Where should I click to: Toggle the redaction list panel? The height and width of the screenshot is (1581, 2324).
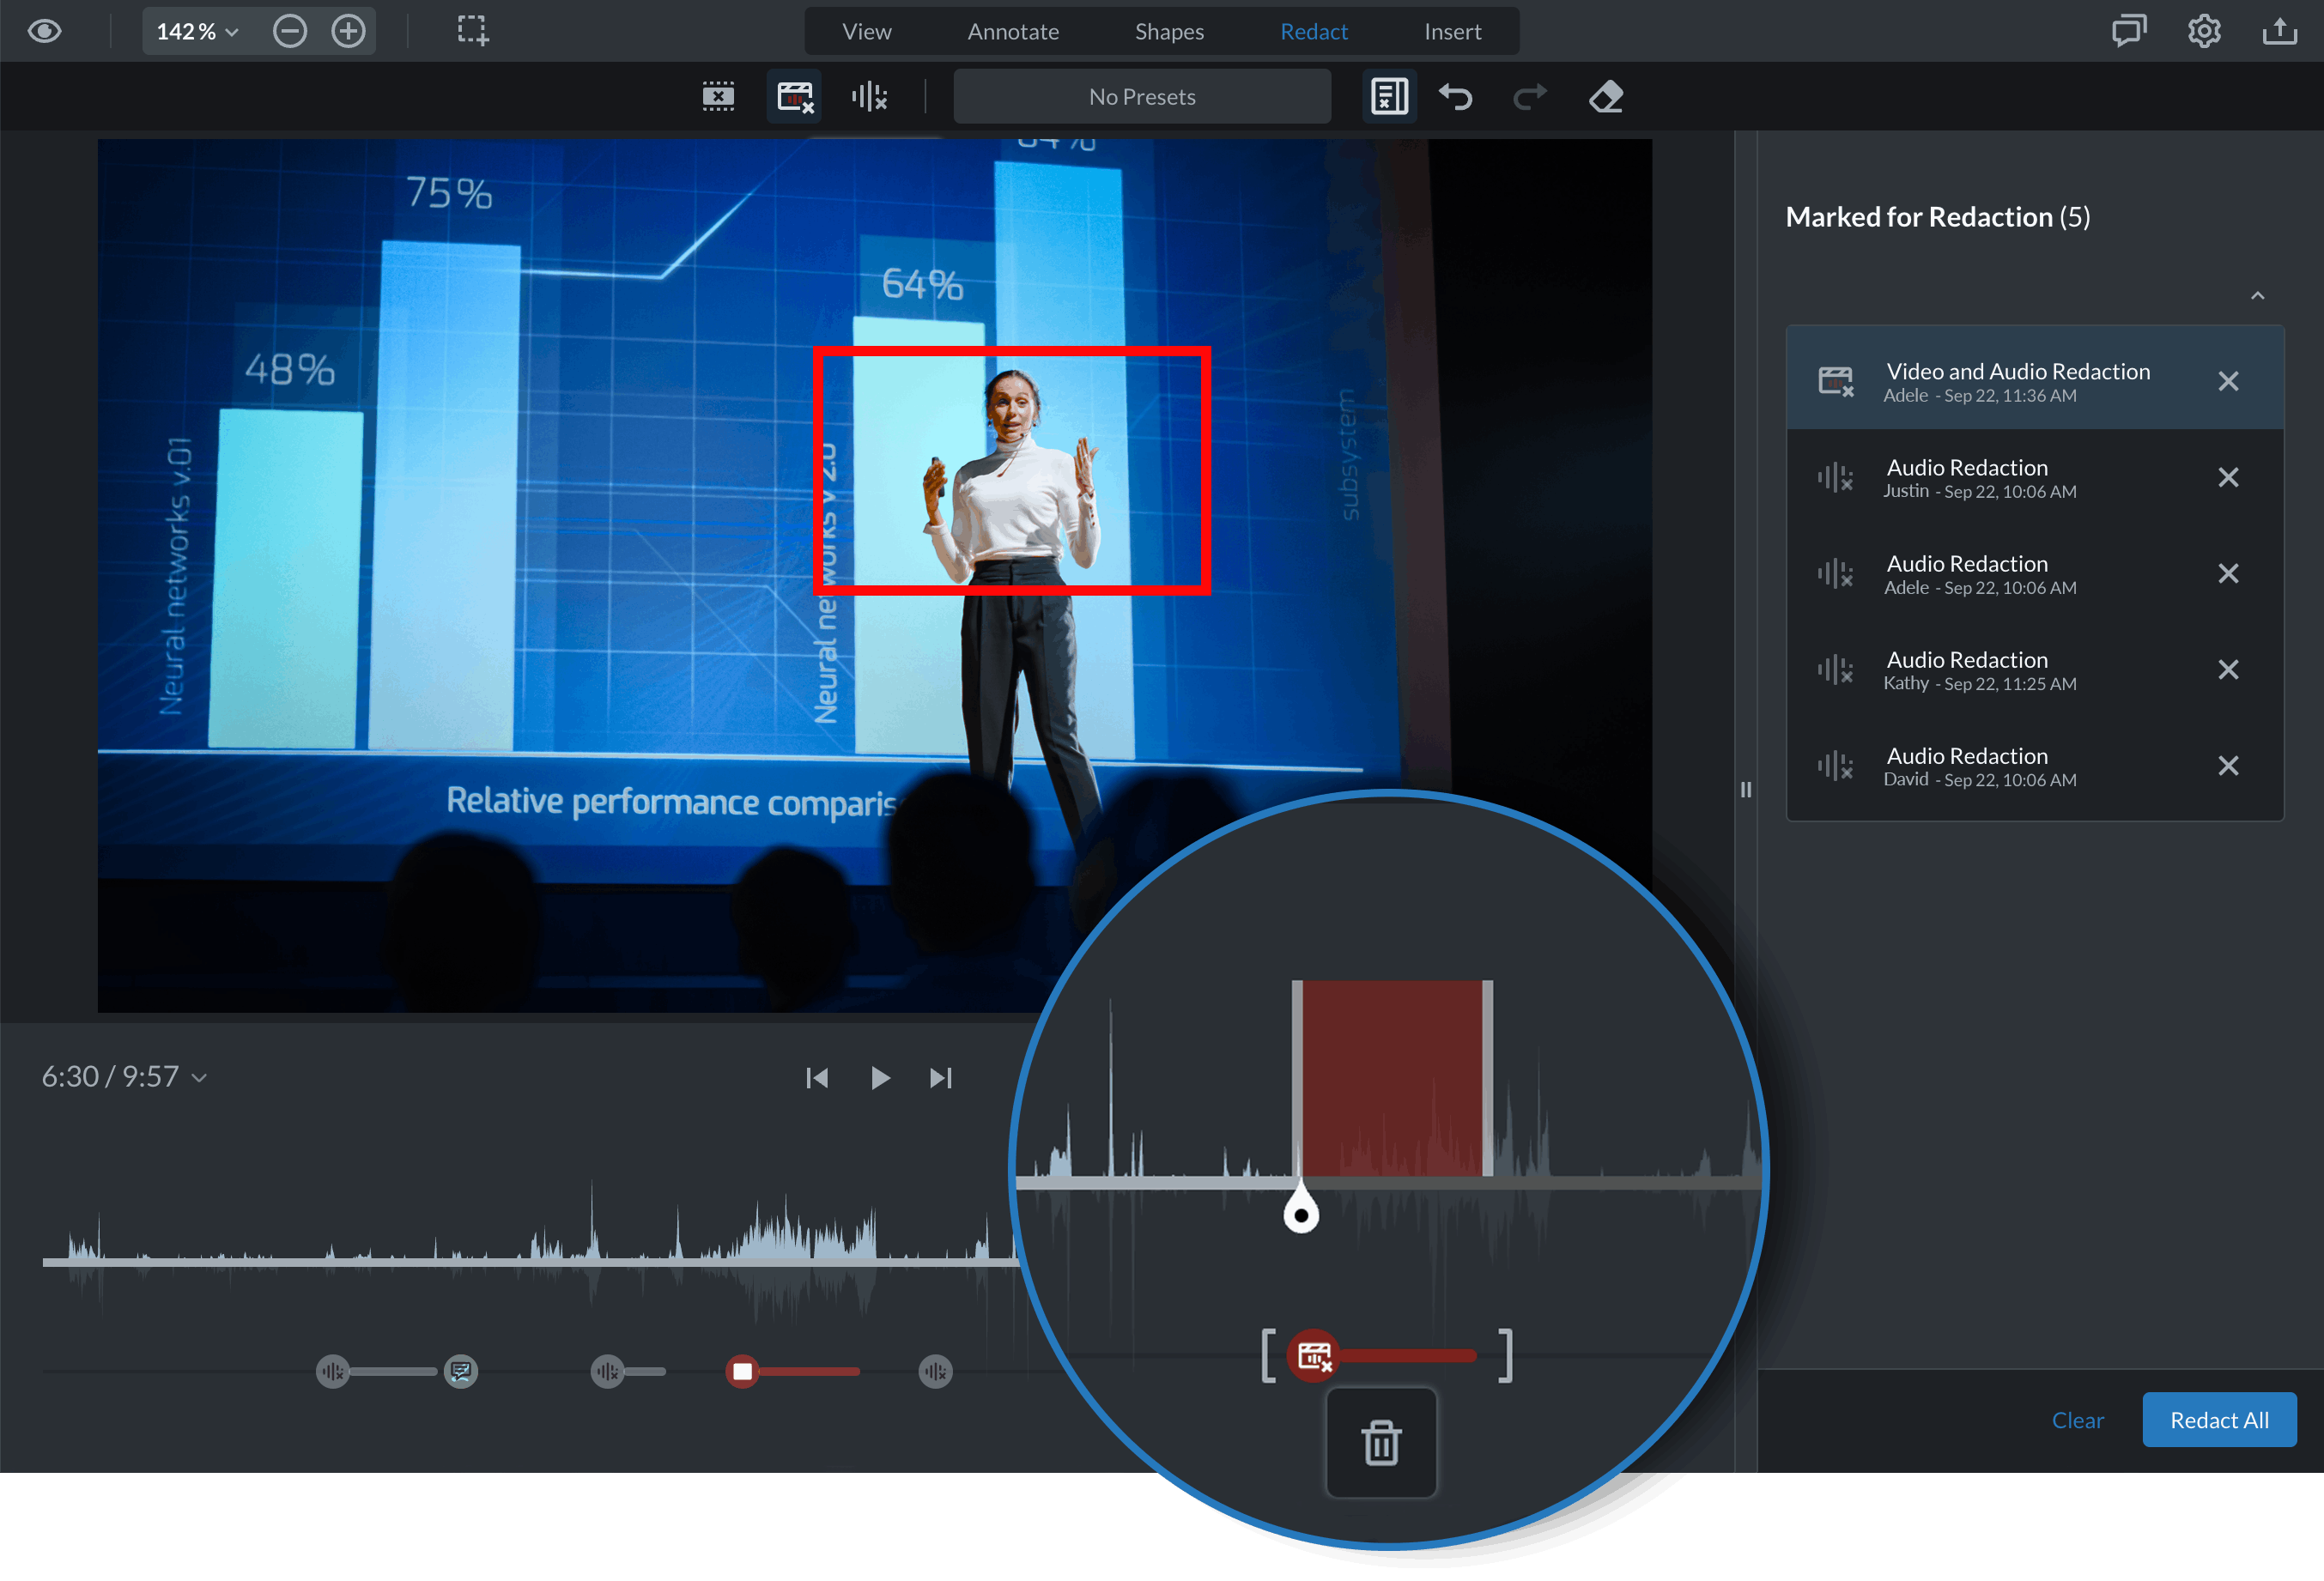click(x=1389, y=97)
